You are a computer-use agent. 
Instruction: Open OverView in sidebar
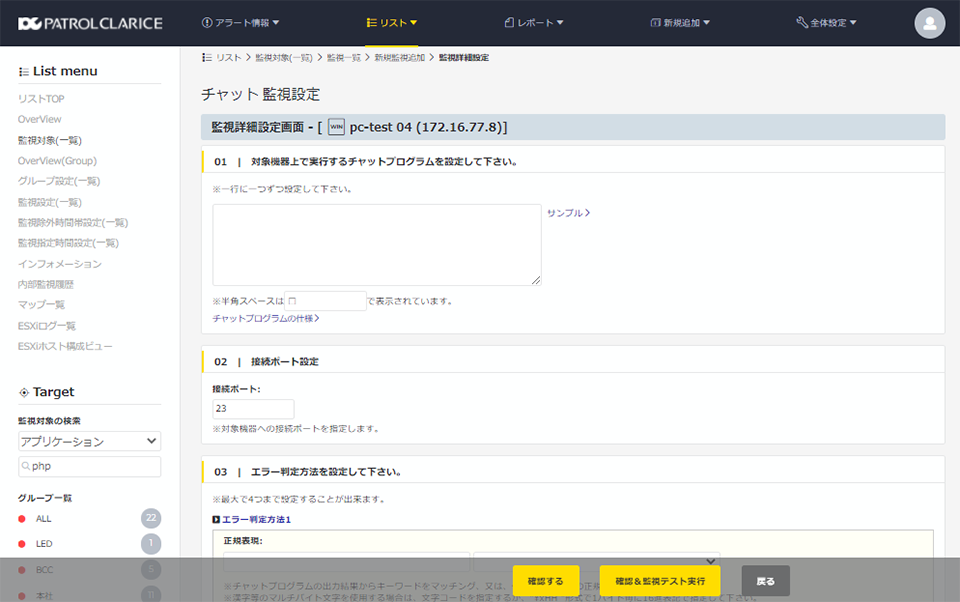pos(40,119)
